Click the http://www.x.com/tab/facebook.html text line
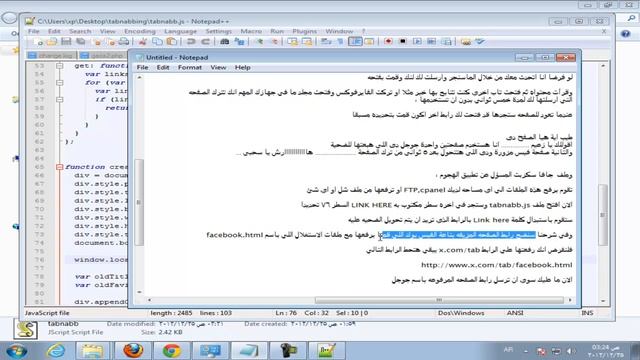 point(496,265)
